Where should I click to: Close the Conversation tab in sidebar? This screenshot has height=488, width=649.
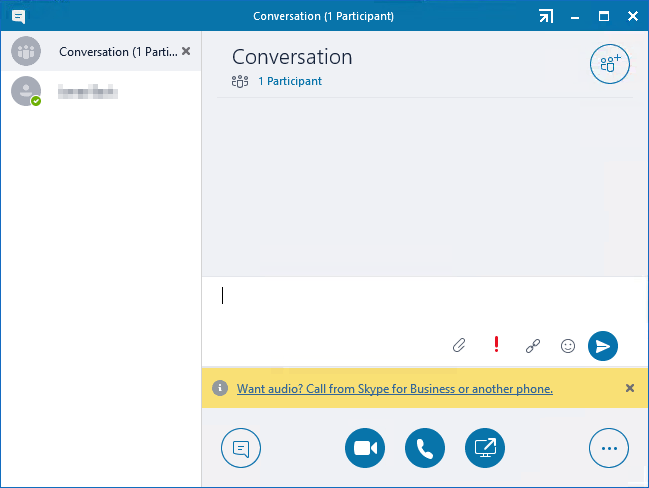[x=186, y=51]
